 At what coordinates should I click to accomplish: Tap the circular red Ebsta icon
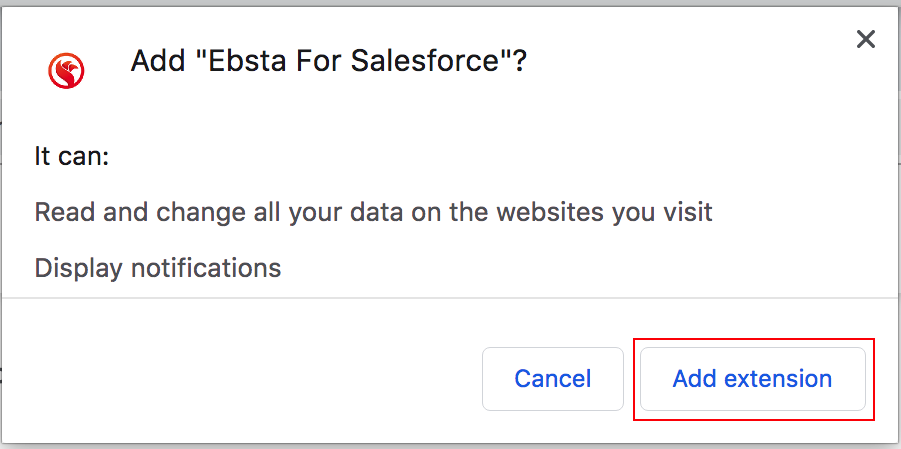pyautogui.click(x=67, y=70)
